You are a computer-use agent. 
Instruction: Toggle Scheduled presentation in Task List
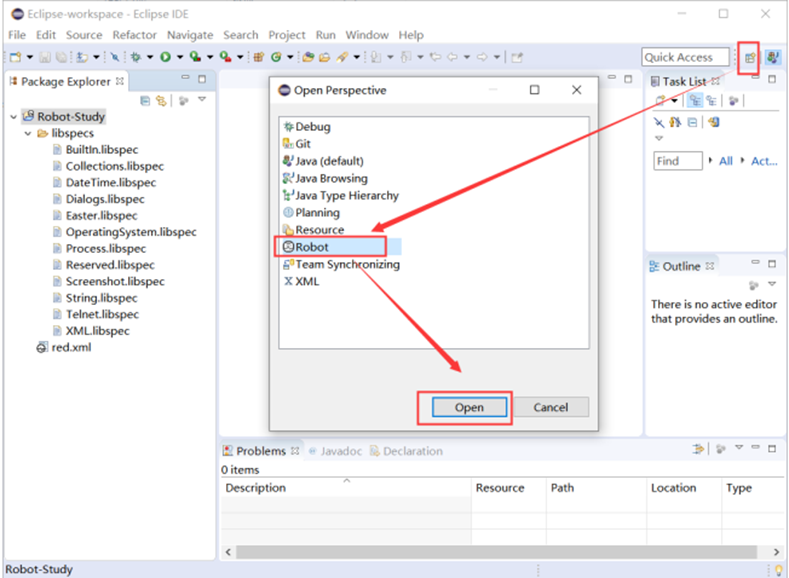712,101
